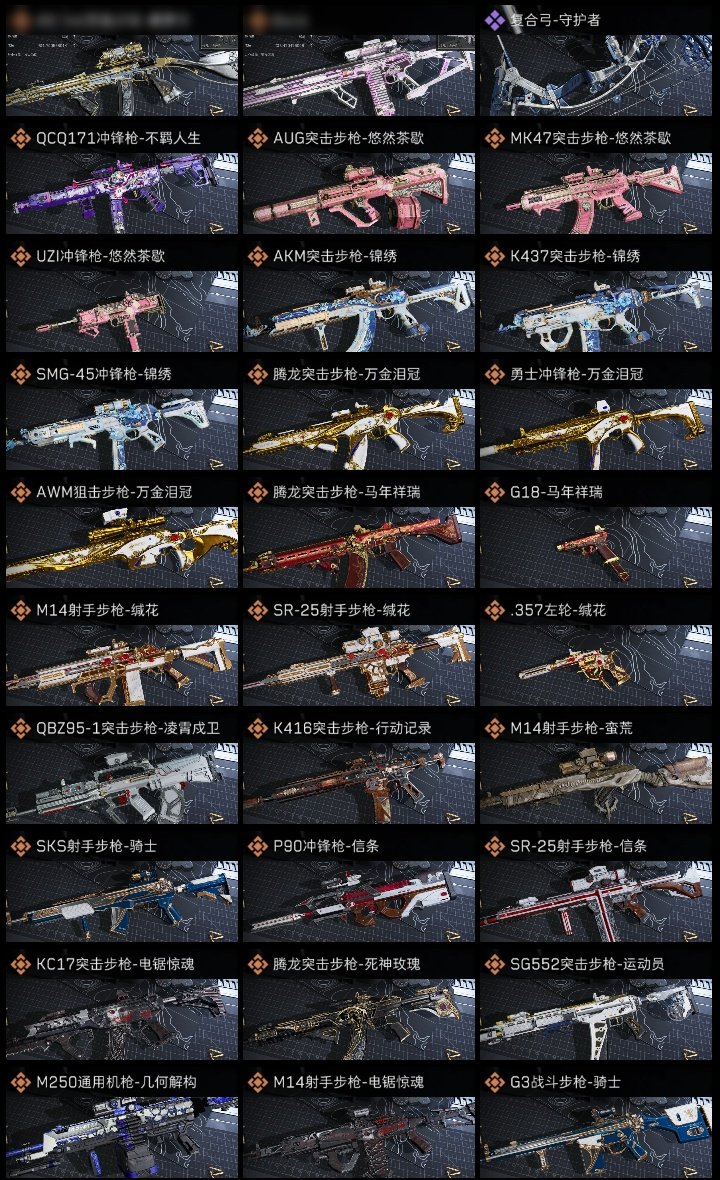720x1180 pixels.
Task: Click the SKS射手步枪-骑士 title label
Action: (x=96, y=847)
